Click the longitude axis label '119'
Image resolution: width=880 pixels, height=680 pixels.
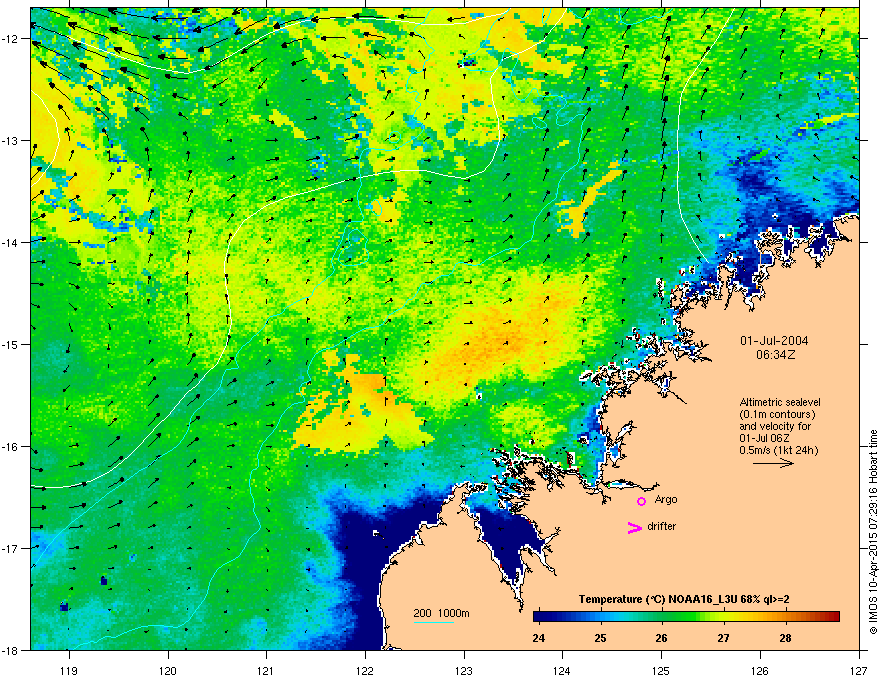tap(69, 670)
